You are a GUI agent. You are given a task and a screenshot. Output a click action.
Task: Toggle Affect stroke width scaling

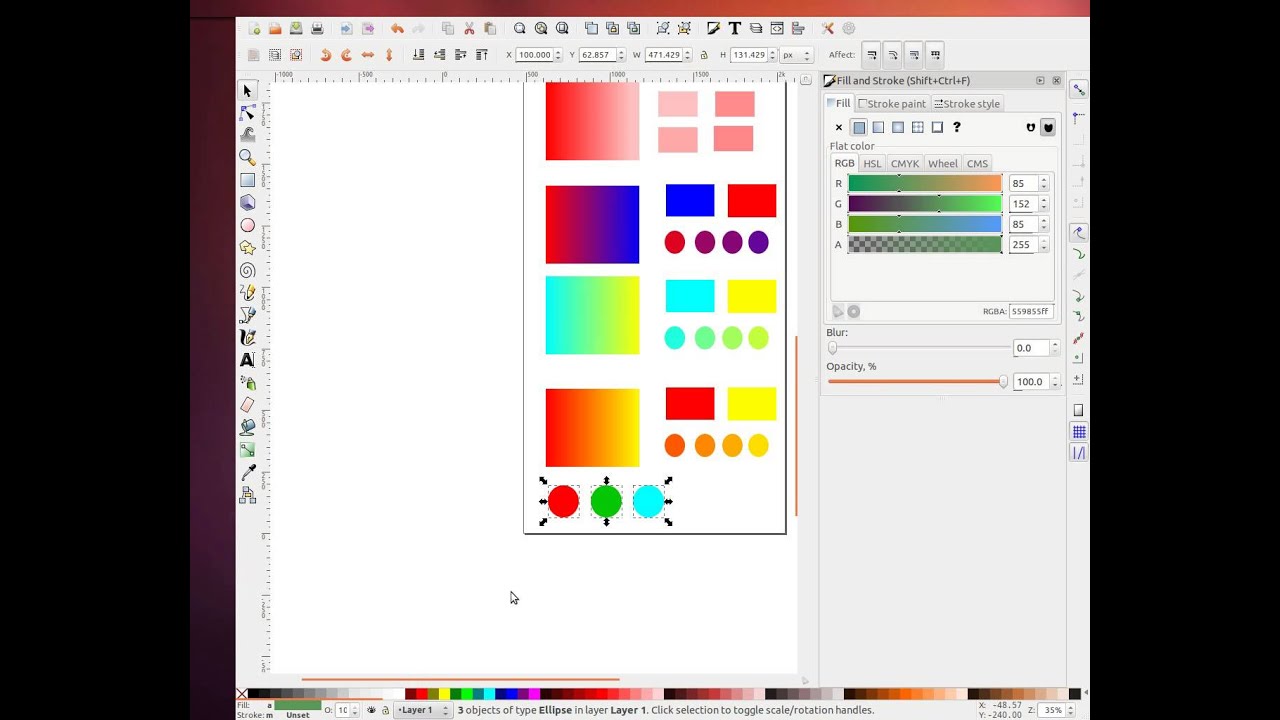[872, 55]
